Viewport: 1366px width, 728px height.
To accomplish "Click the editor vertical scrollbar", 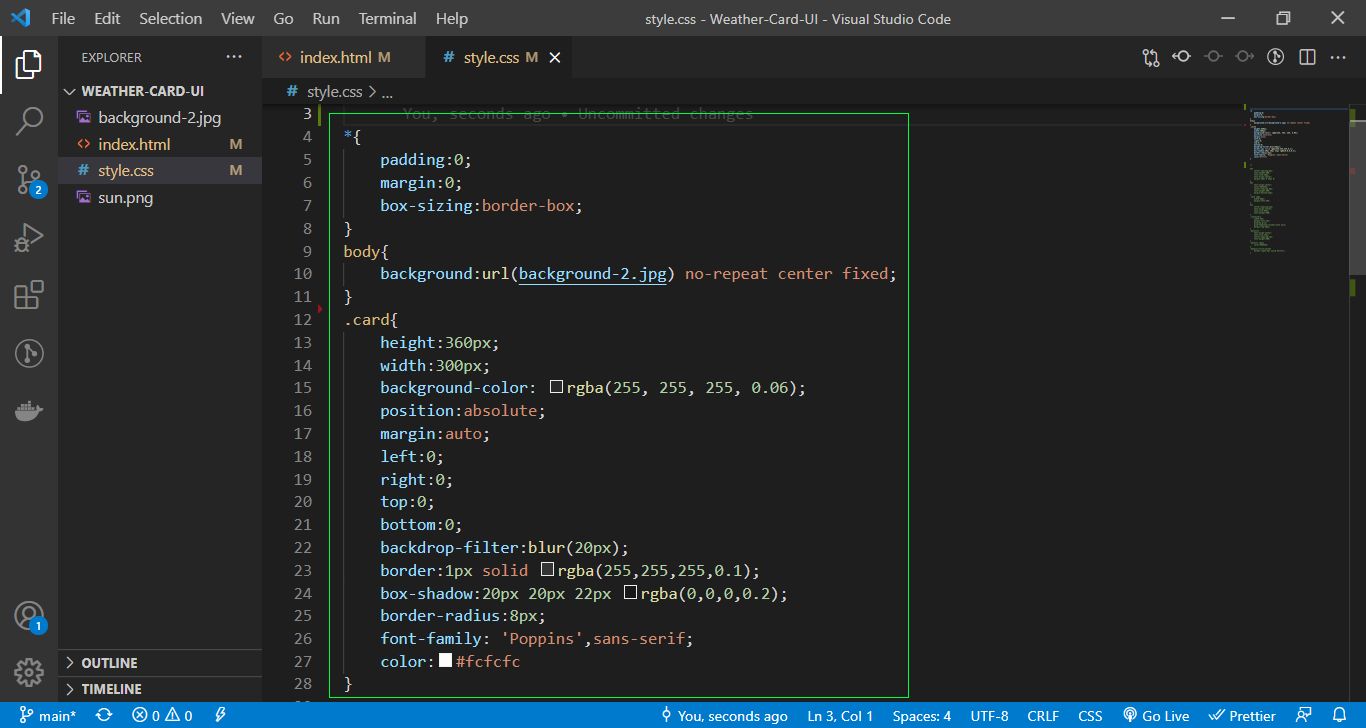I will click(x=1358, y=190).
